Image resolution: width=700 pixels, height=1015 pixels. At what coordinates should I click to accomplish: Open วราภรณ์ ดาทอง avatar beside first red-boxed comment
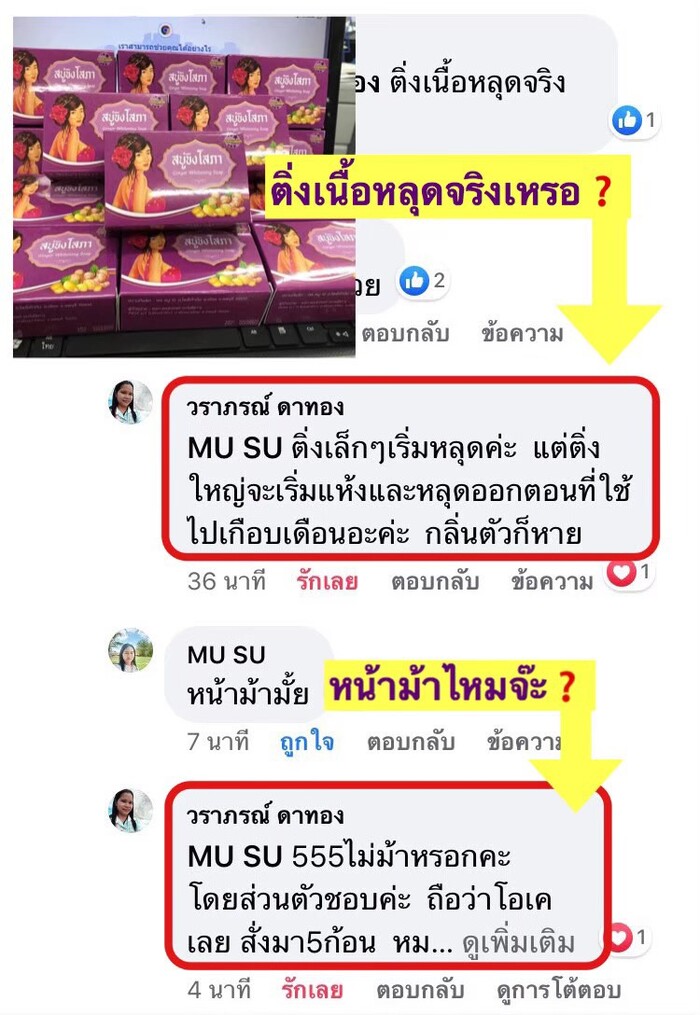[130, 402]
